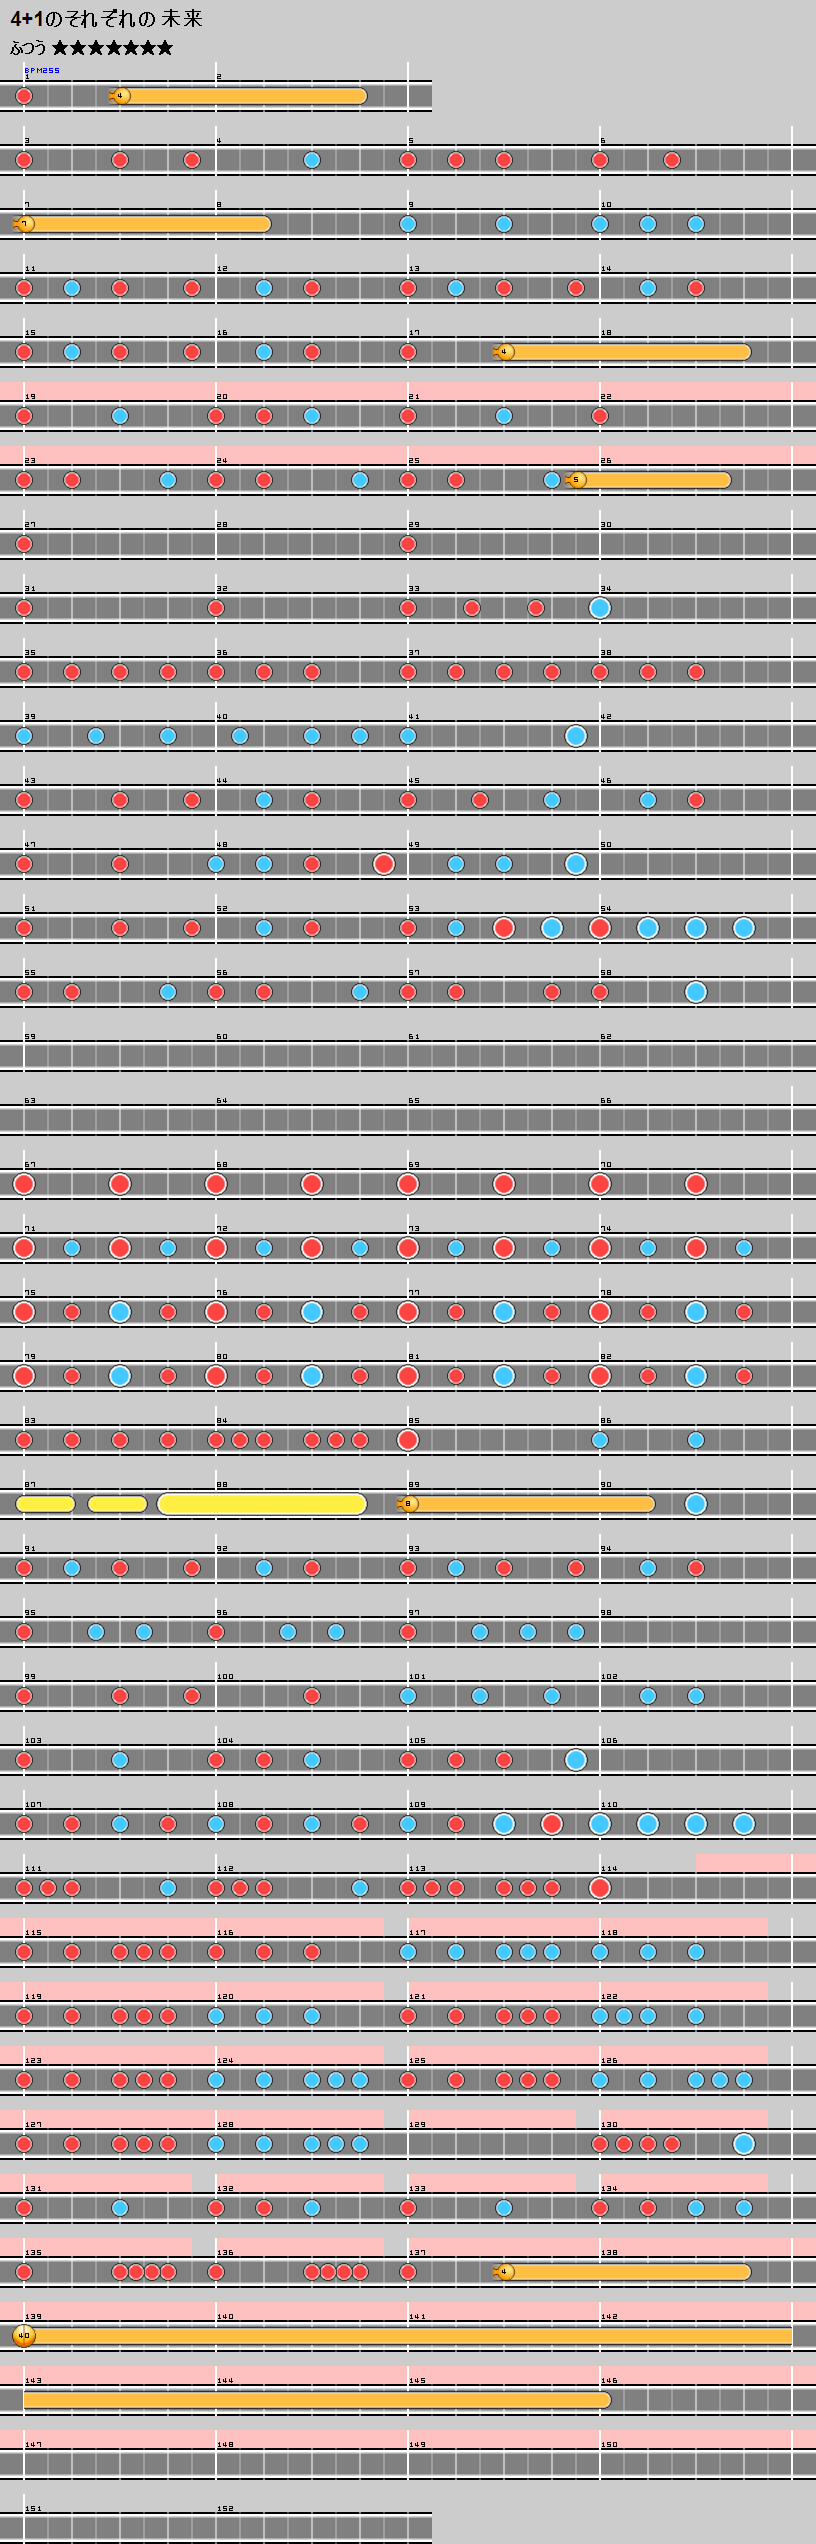
Task: Click the large blue note in measure 130
Action: pos(744,2144)
